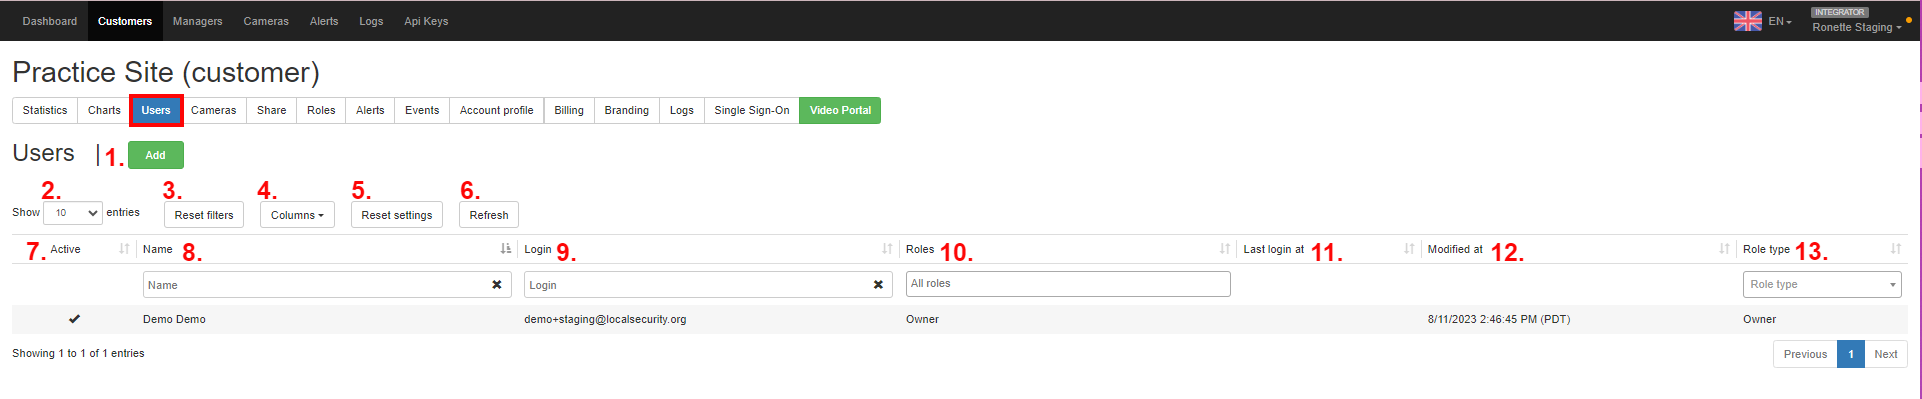Switch to the customer Cameras tab
1922x399 pixels.
pyautogui.click(x=214, y=110)
